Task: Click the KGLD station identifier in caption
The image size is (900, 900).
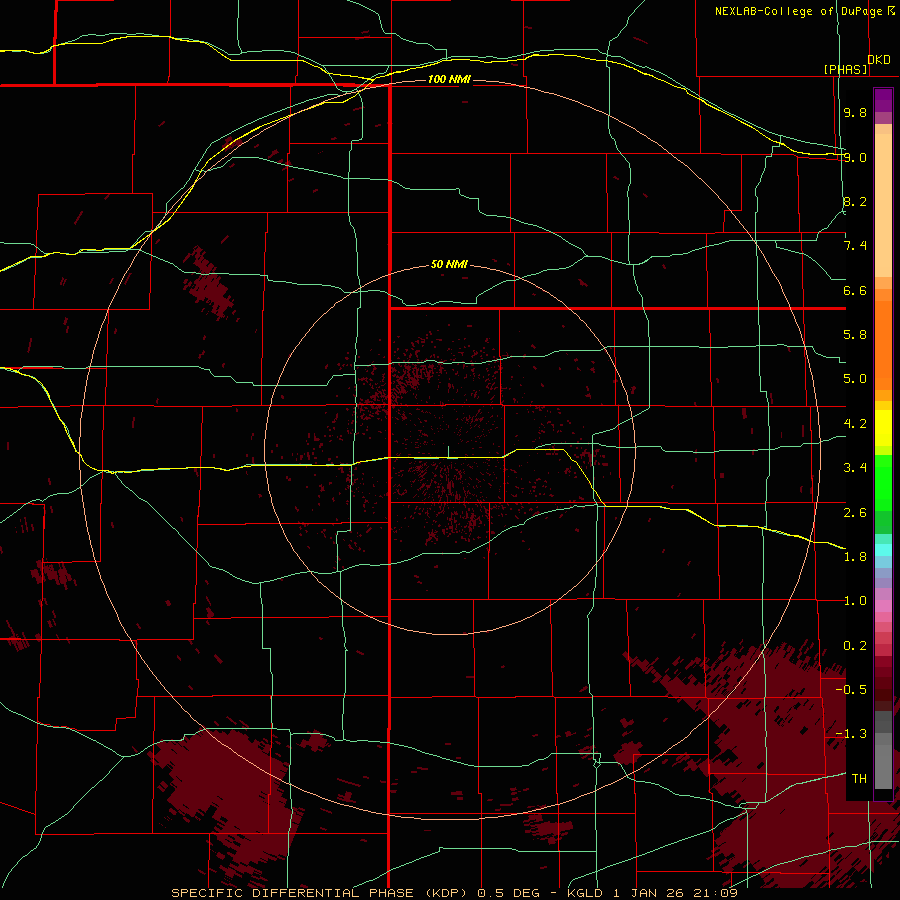Action: tap(587, 893)
